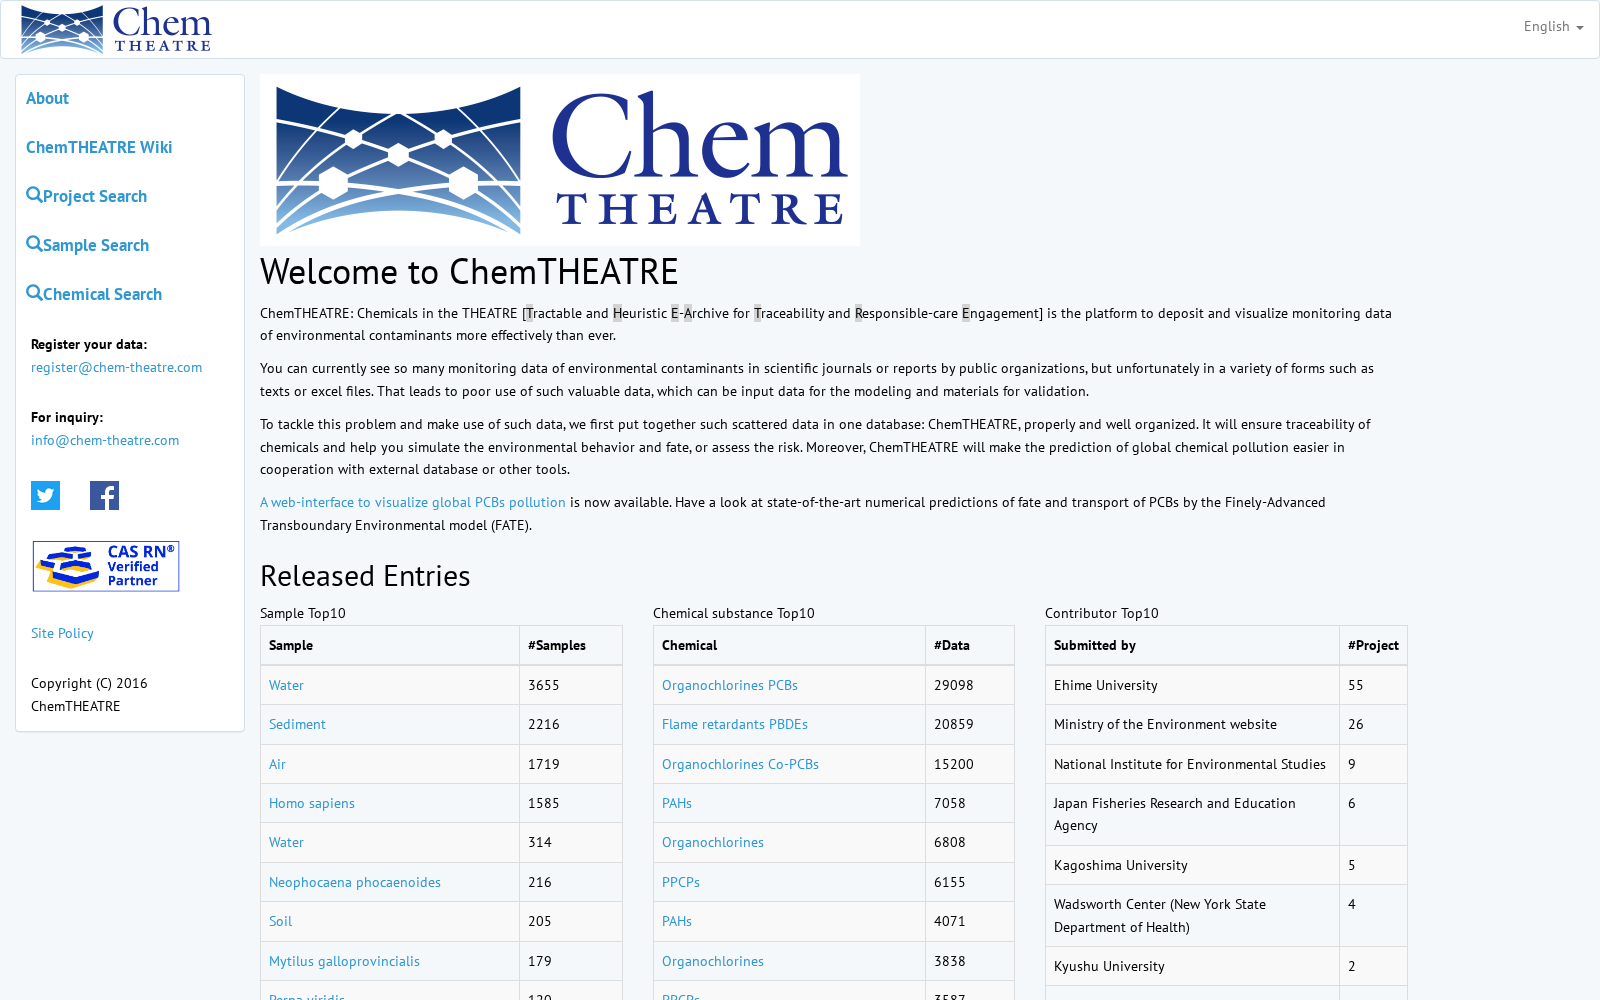Viewport: 1600px width, 1000px height.
Task: Open the Twitter icon link
Action: 45,495
